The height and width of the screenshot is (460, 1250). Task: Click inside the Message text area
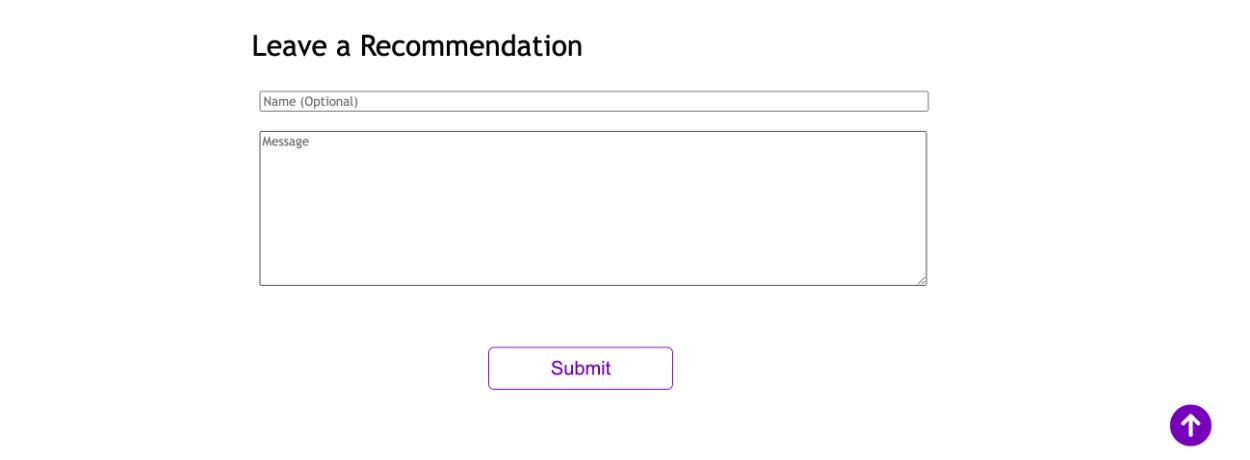click(593, 208)
